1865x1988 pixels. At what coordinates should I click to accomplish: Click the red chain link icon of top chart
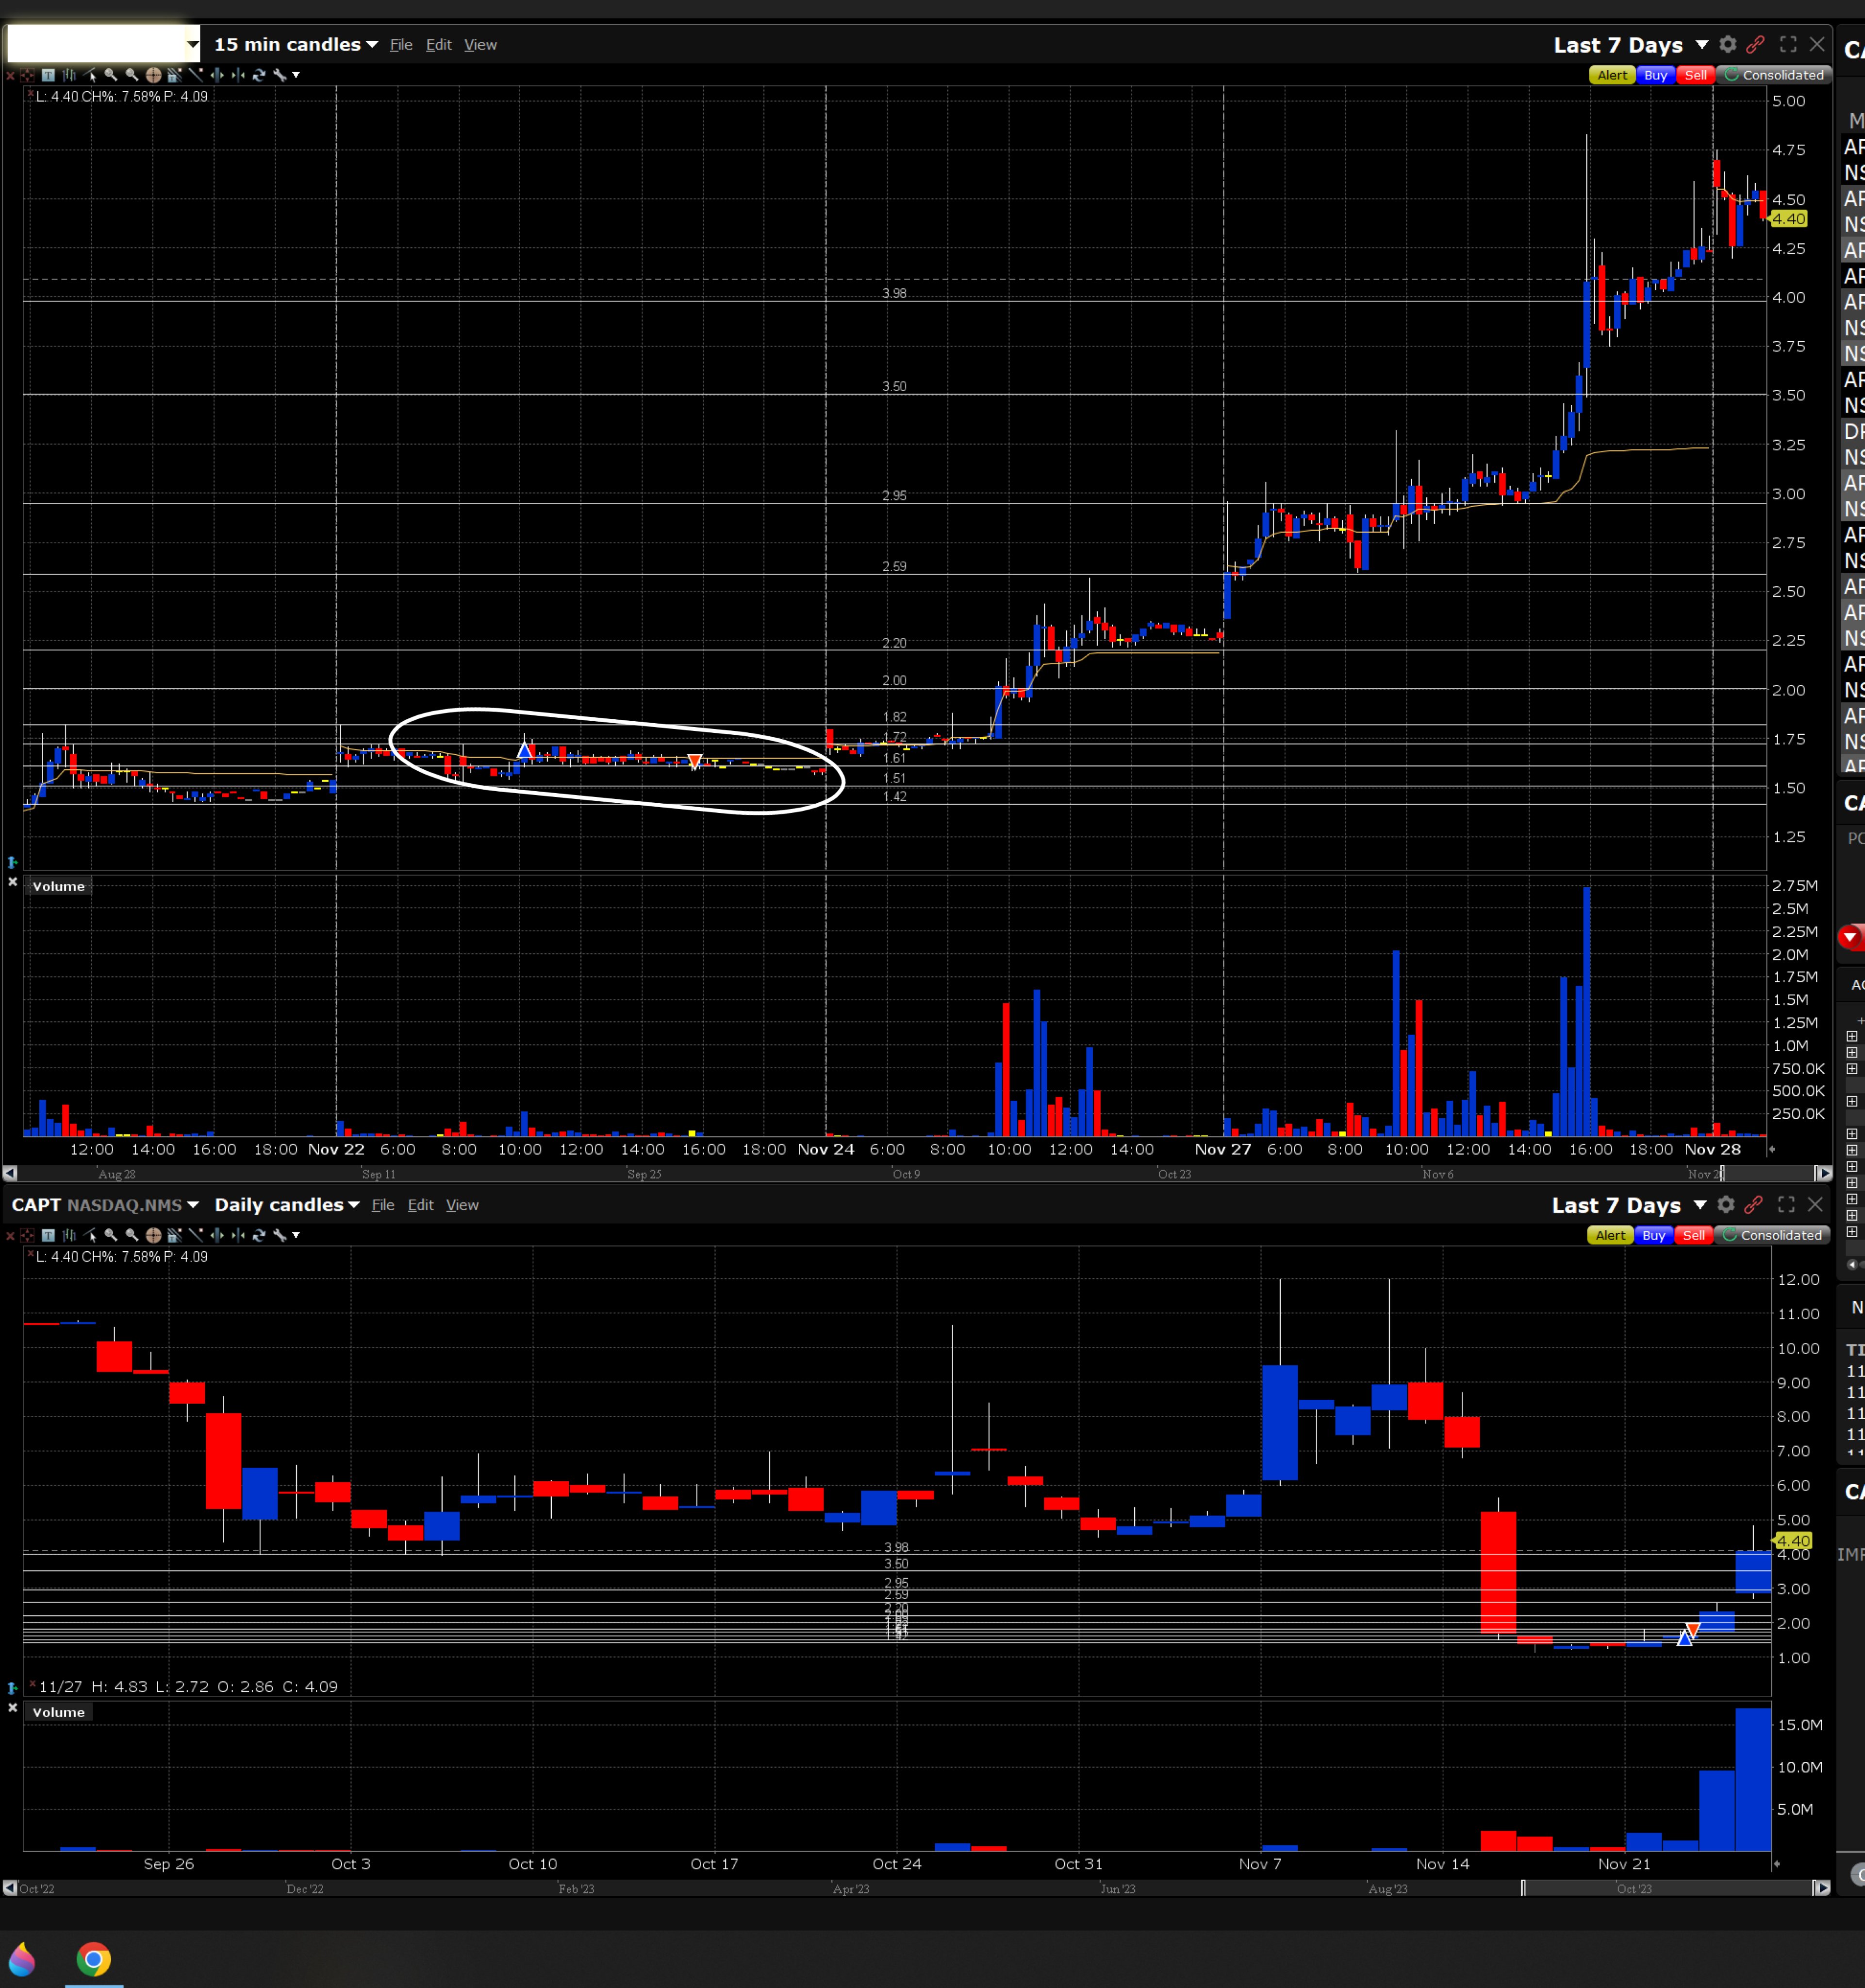tap(1756, 44)
